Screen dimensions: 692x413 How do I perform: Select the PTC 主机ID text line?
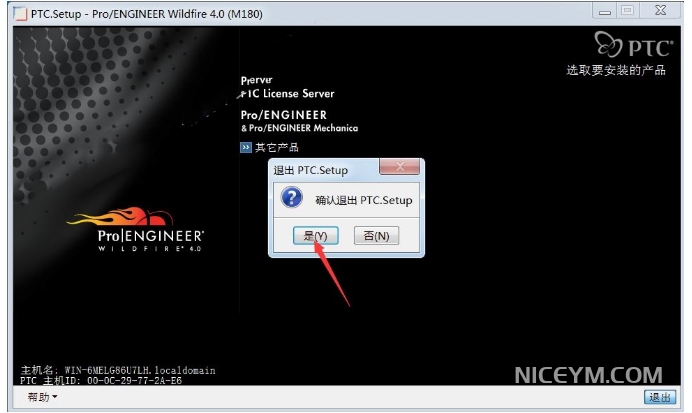[x=101, y=380]
